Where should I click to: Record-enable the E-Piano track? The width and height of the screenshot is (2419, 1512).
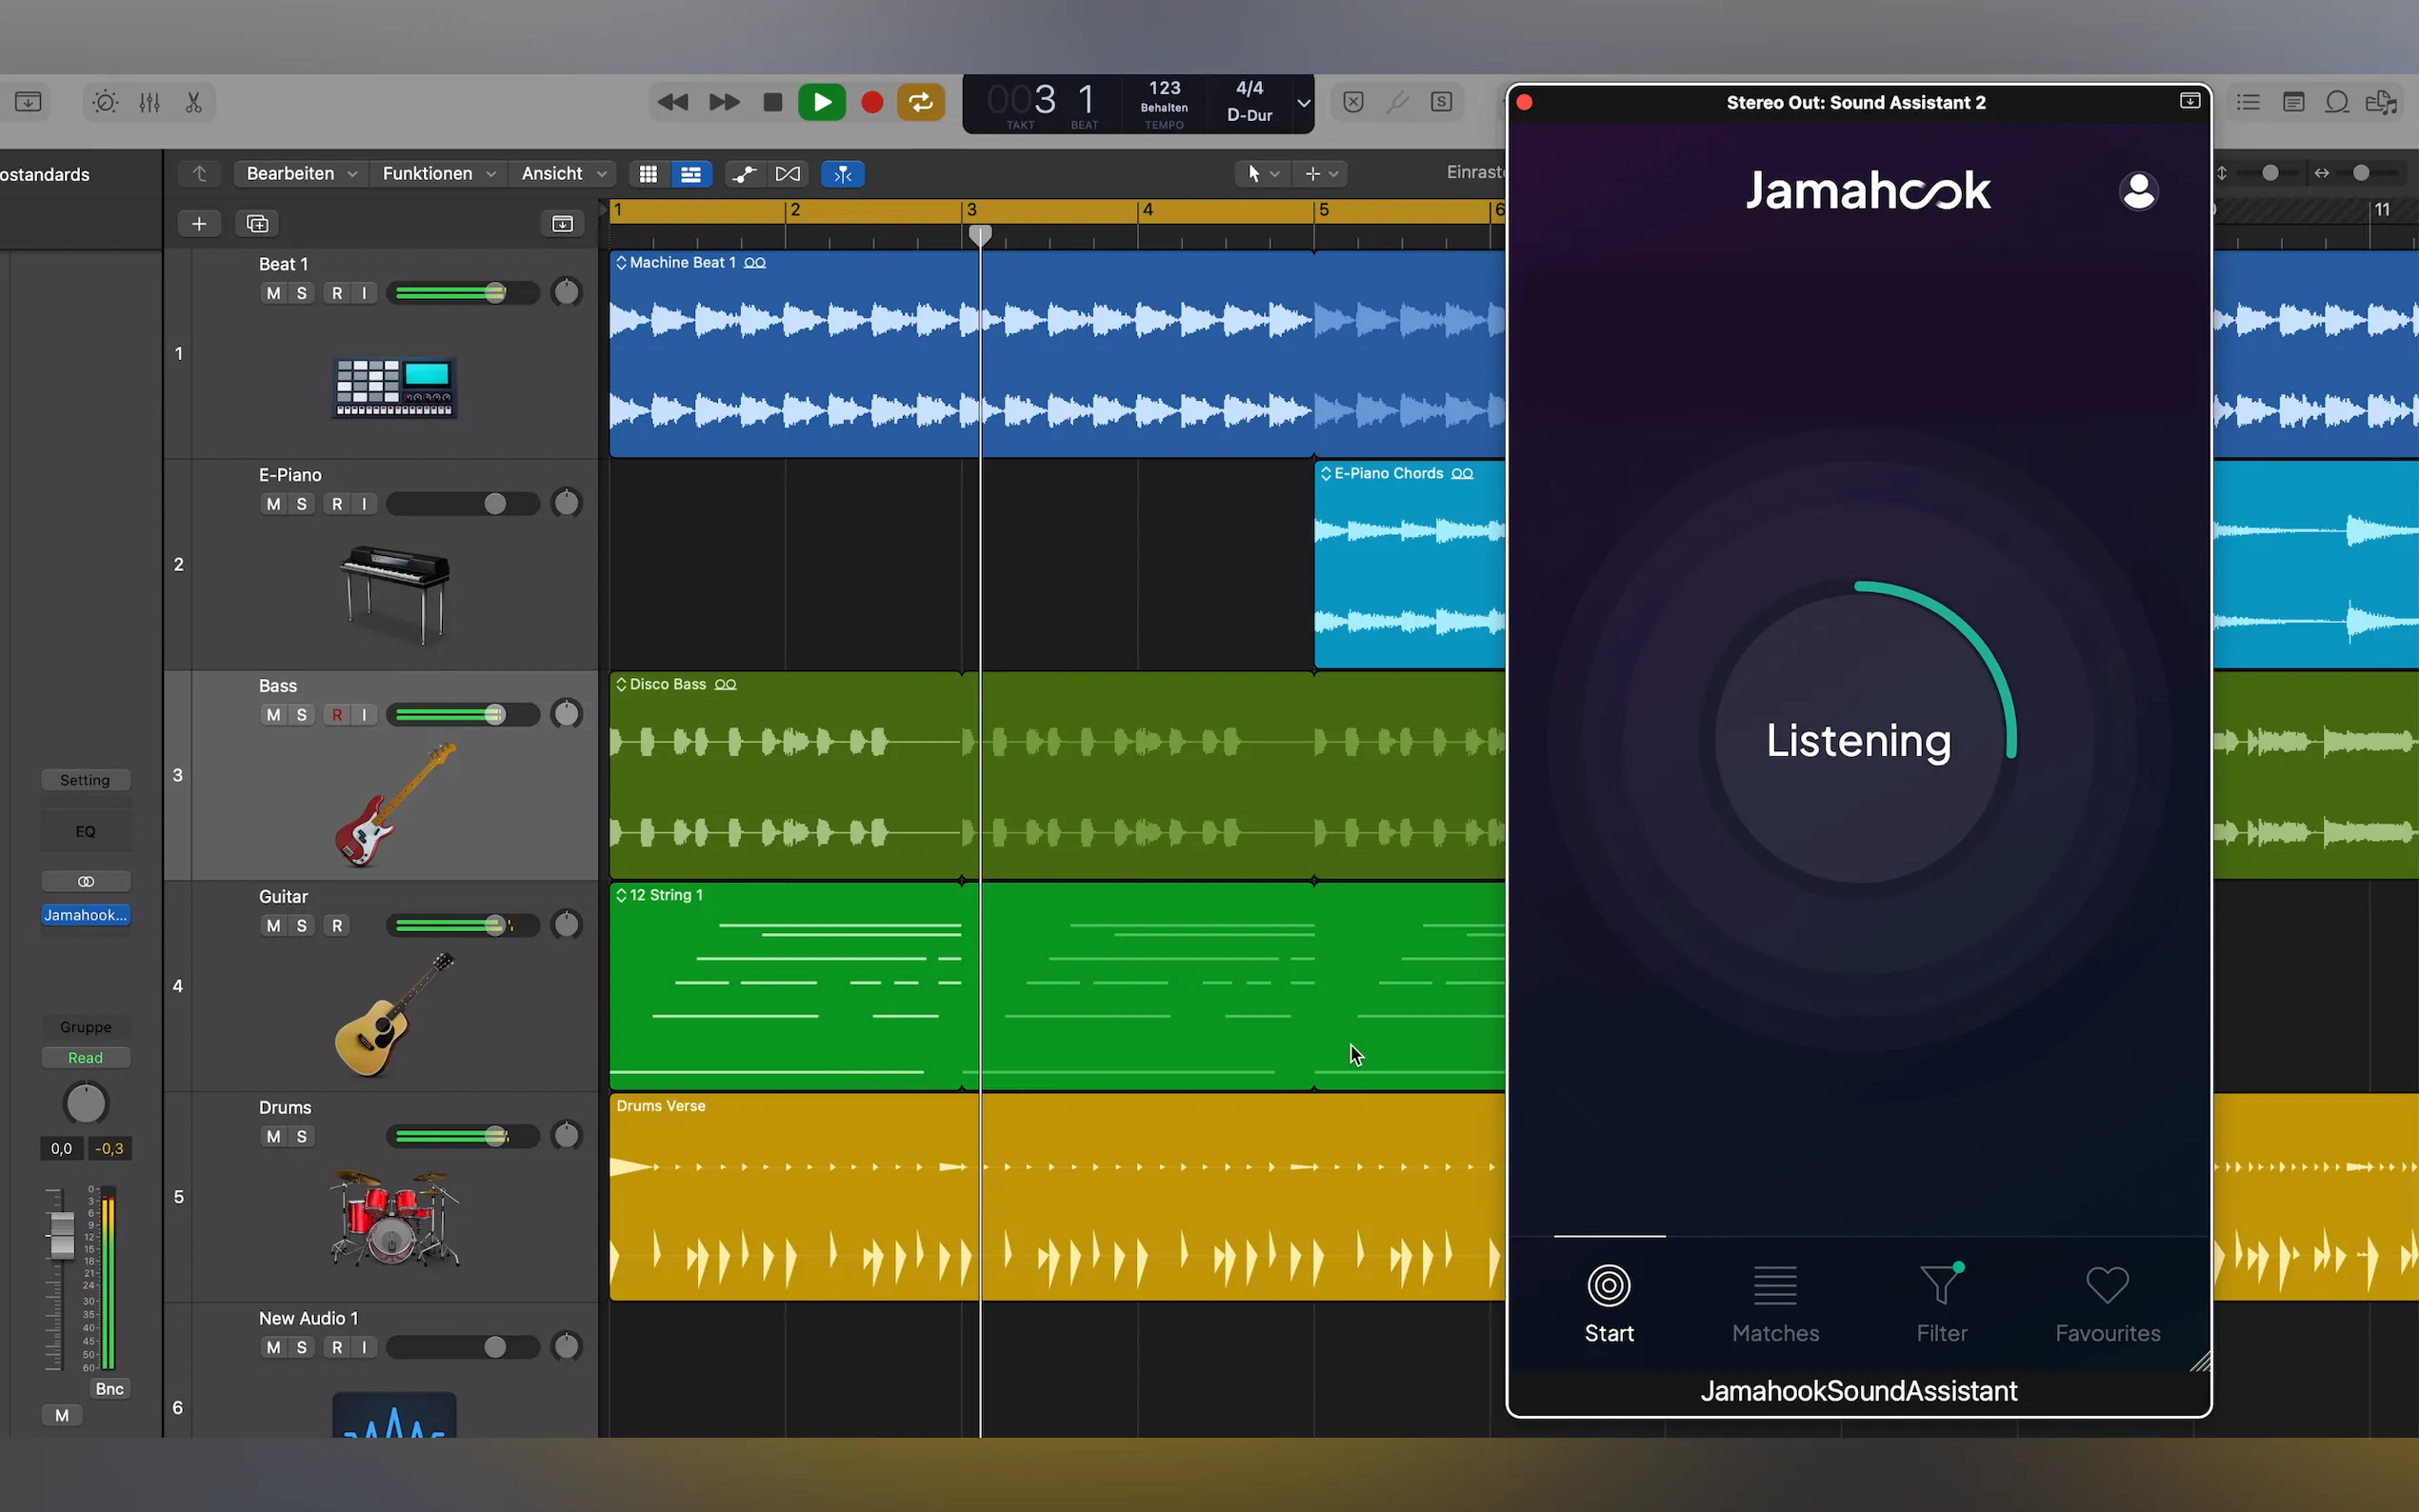337,504
